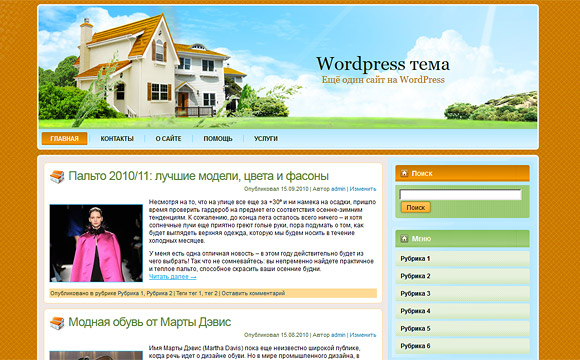Focus the sidebar search text field

pyautogui.click(x=461, y=195)
